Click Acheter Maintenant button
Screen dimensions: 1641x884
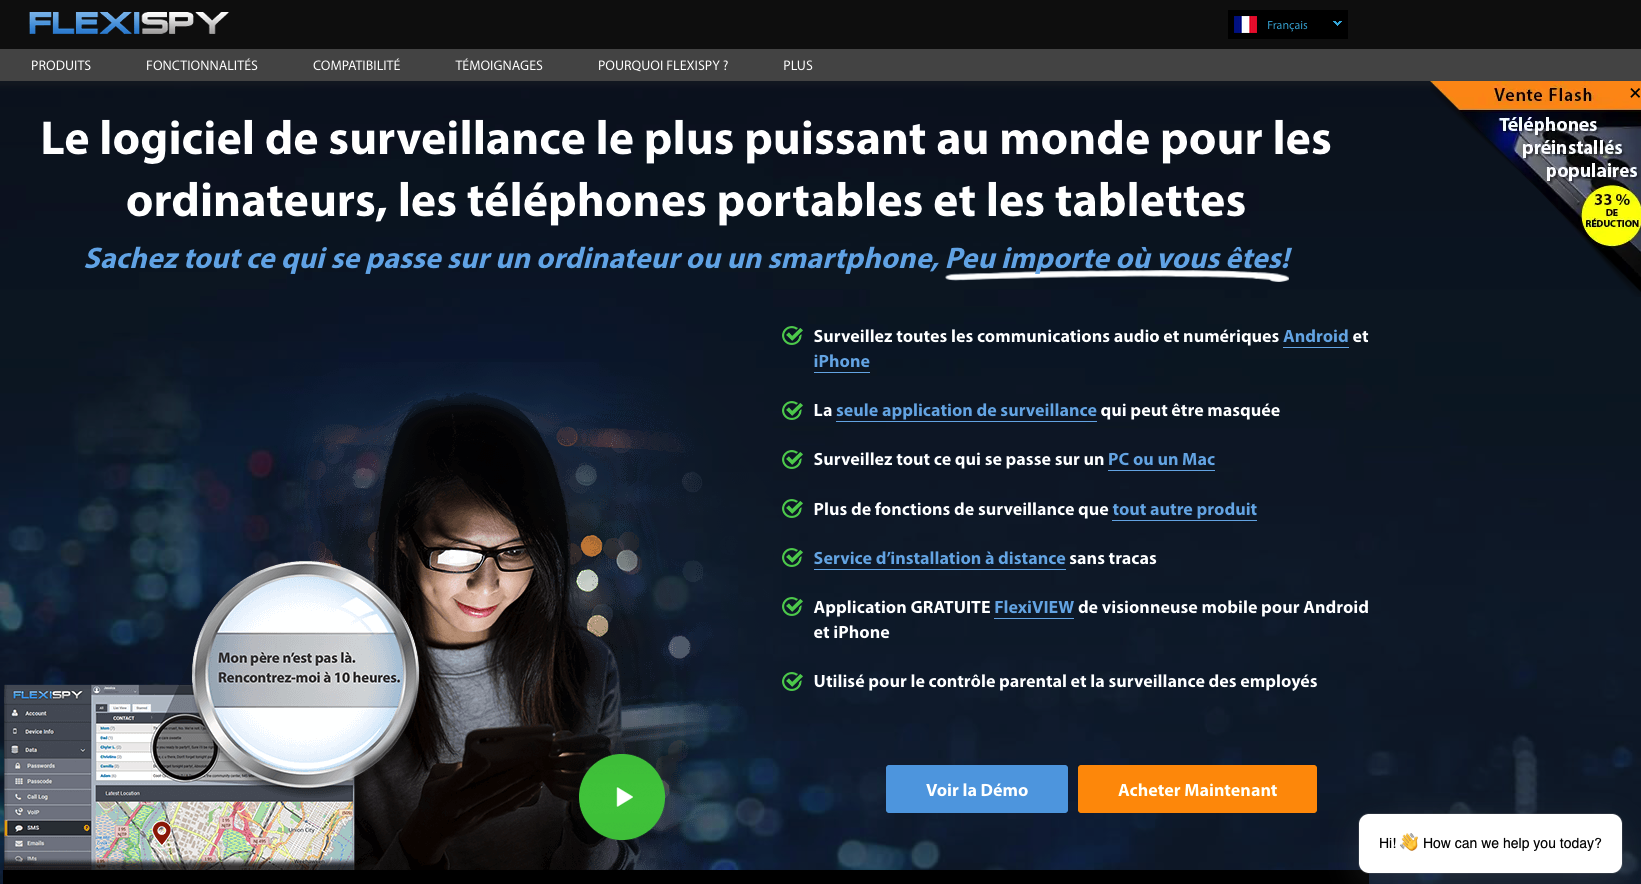click(1197, 789)
